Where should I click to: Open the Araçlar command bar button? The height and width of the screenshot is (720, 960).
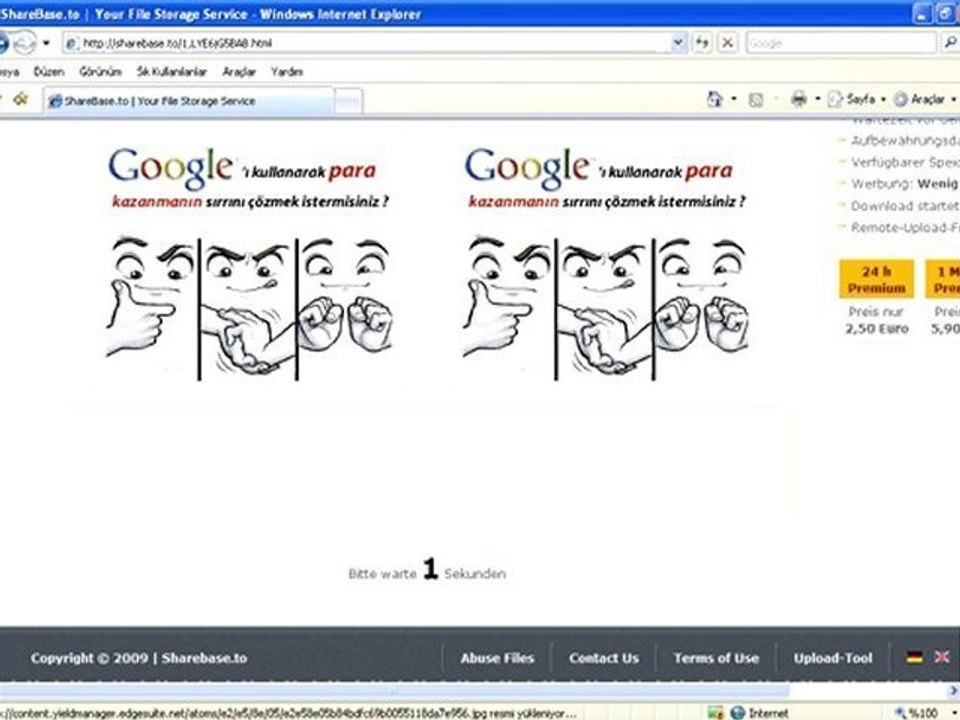click(924, 99)
